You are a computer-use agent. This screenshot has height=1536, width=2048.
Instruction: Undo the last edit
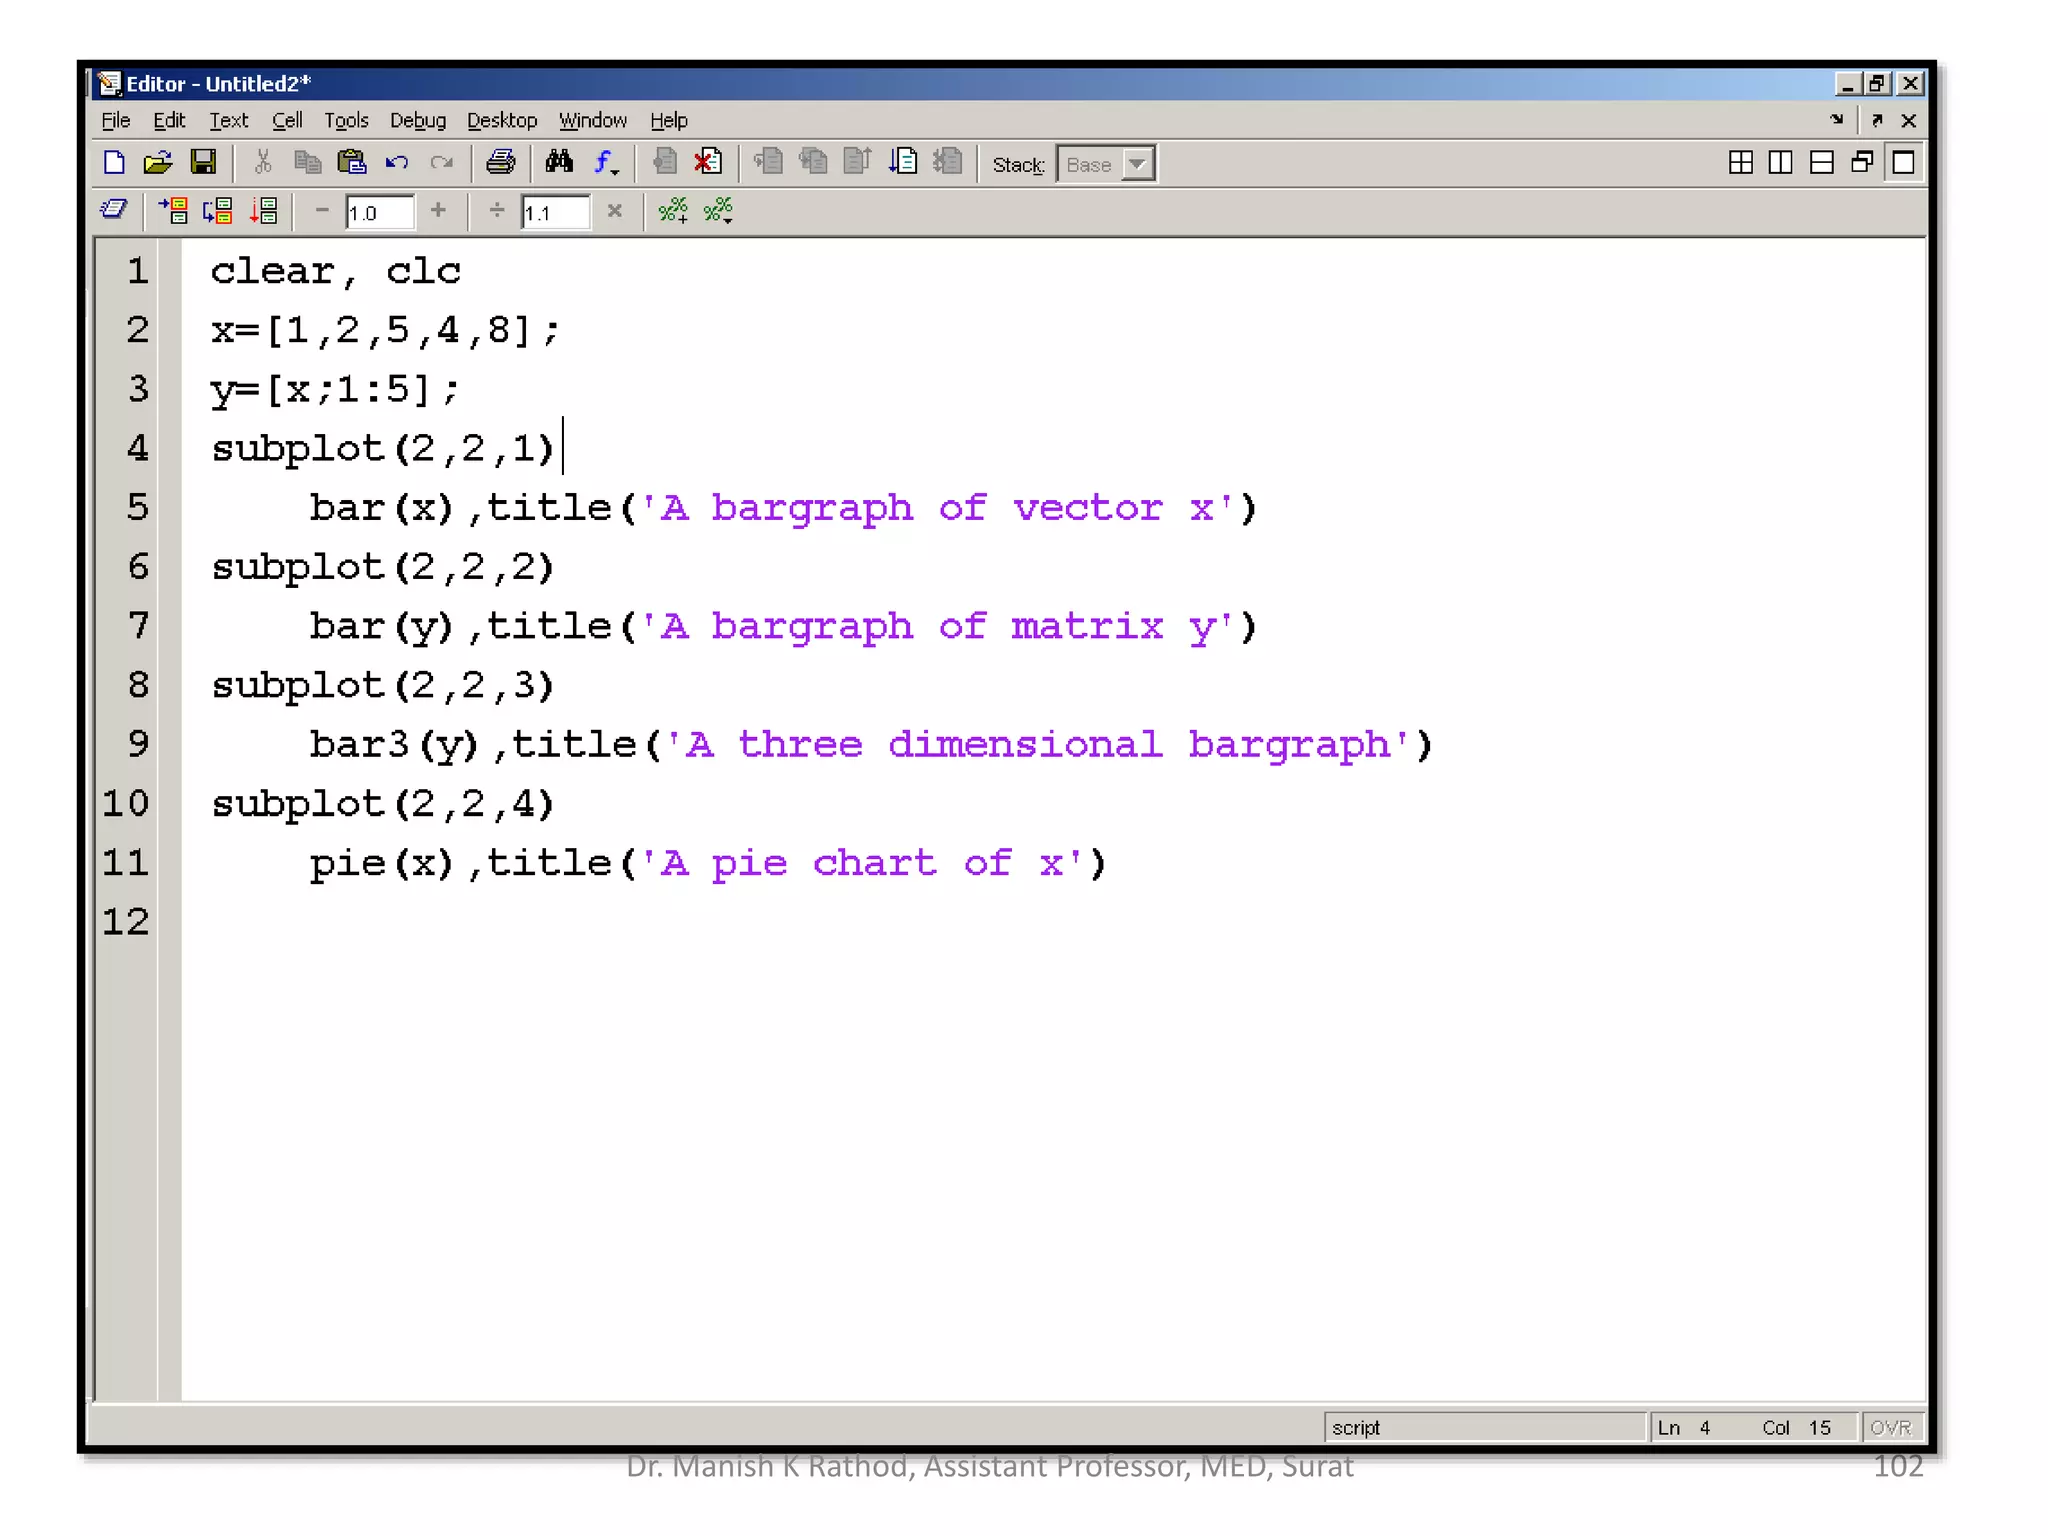[397, 163]
